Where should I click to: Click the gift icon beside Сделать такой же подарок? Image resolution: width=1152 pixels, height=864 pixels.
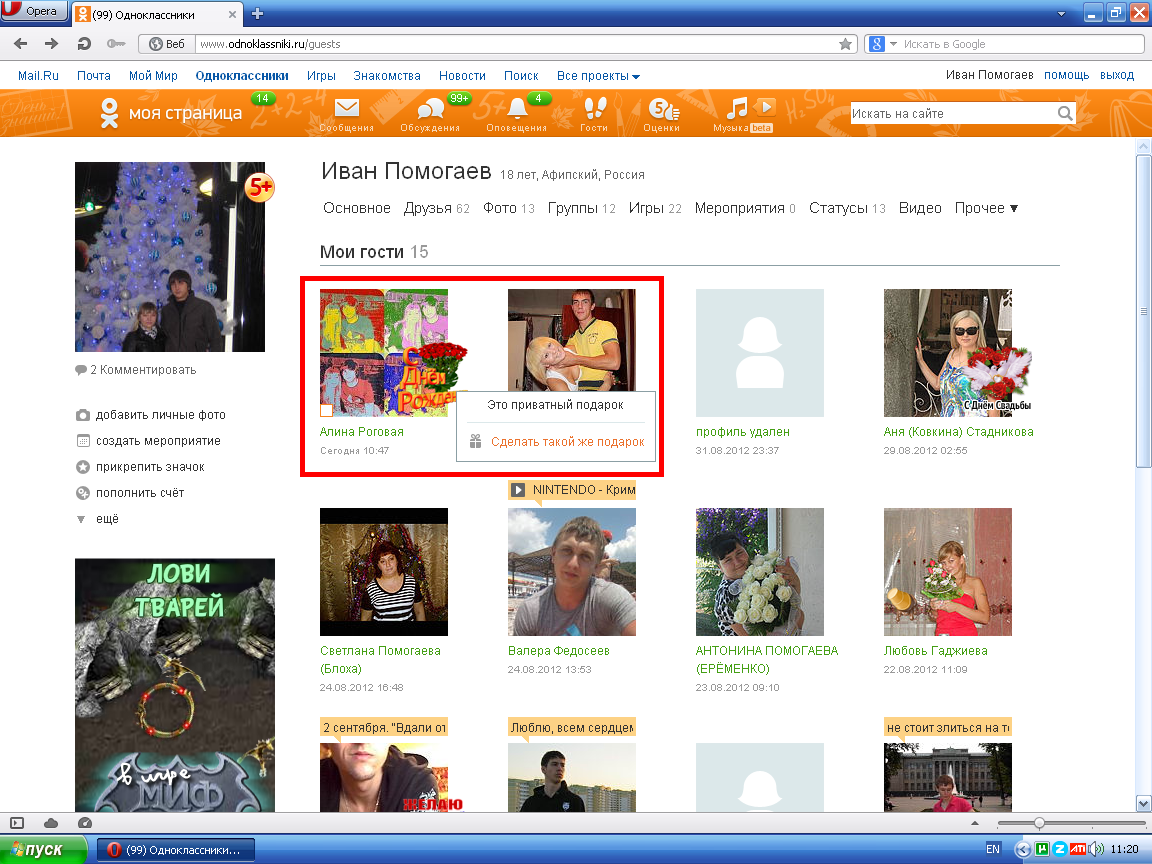(x=476, y=442)
